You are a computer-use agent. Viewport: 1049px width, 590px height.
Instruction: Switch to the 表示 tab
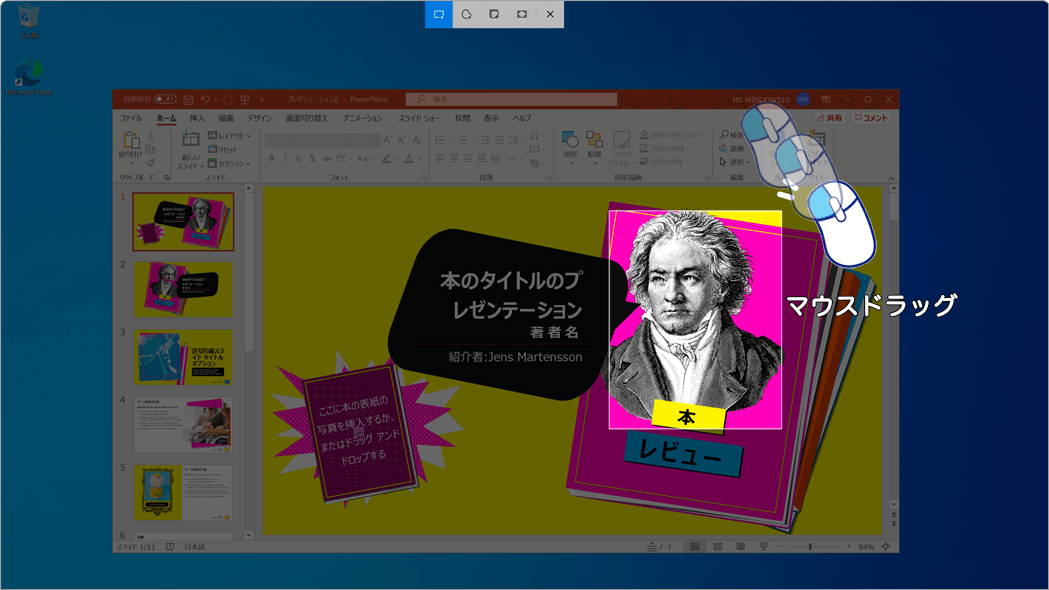click(x=491, y=118)
